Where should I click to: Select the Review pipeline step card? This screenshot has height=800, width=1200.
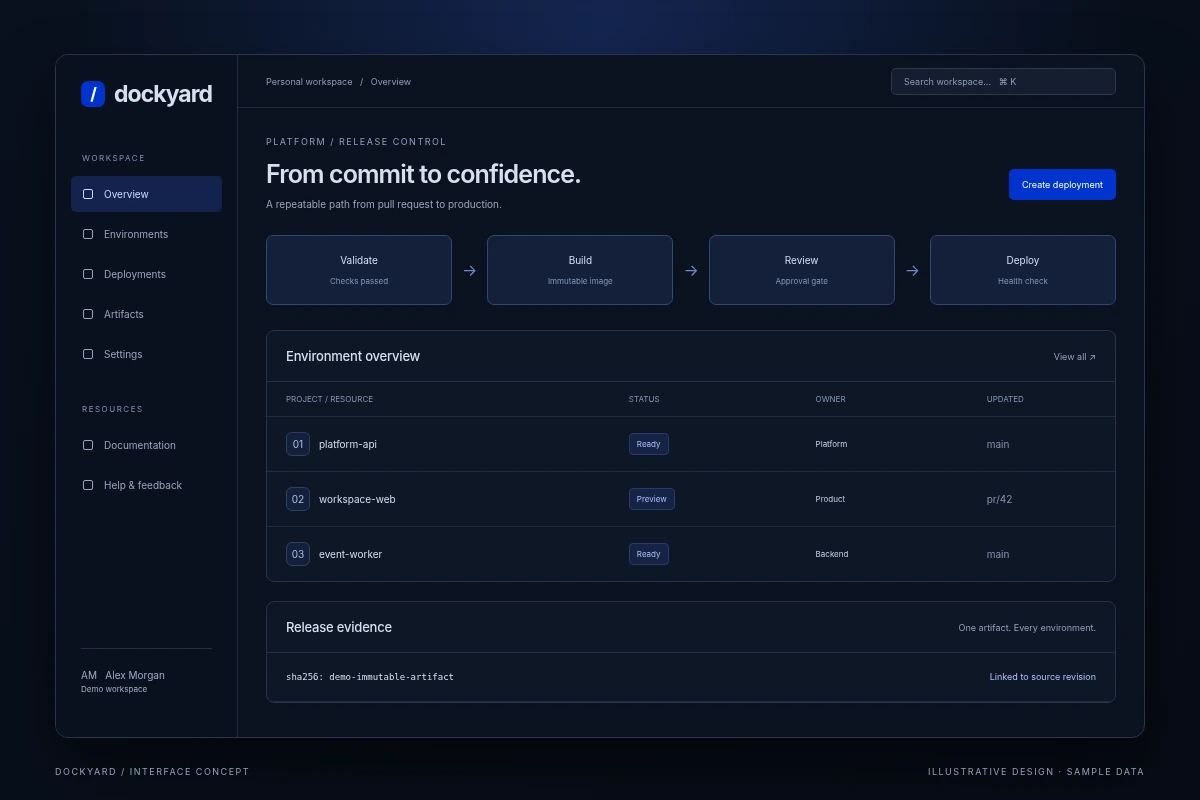coord(802,270)
